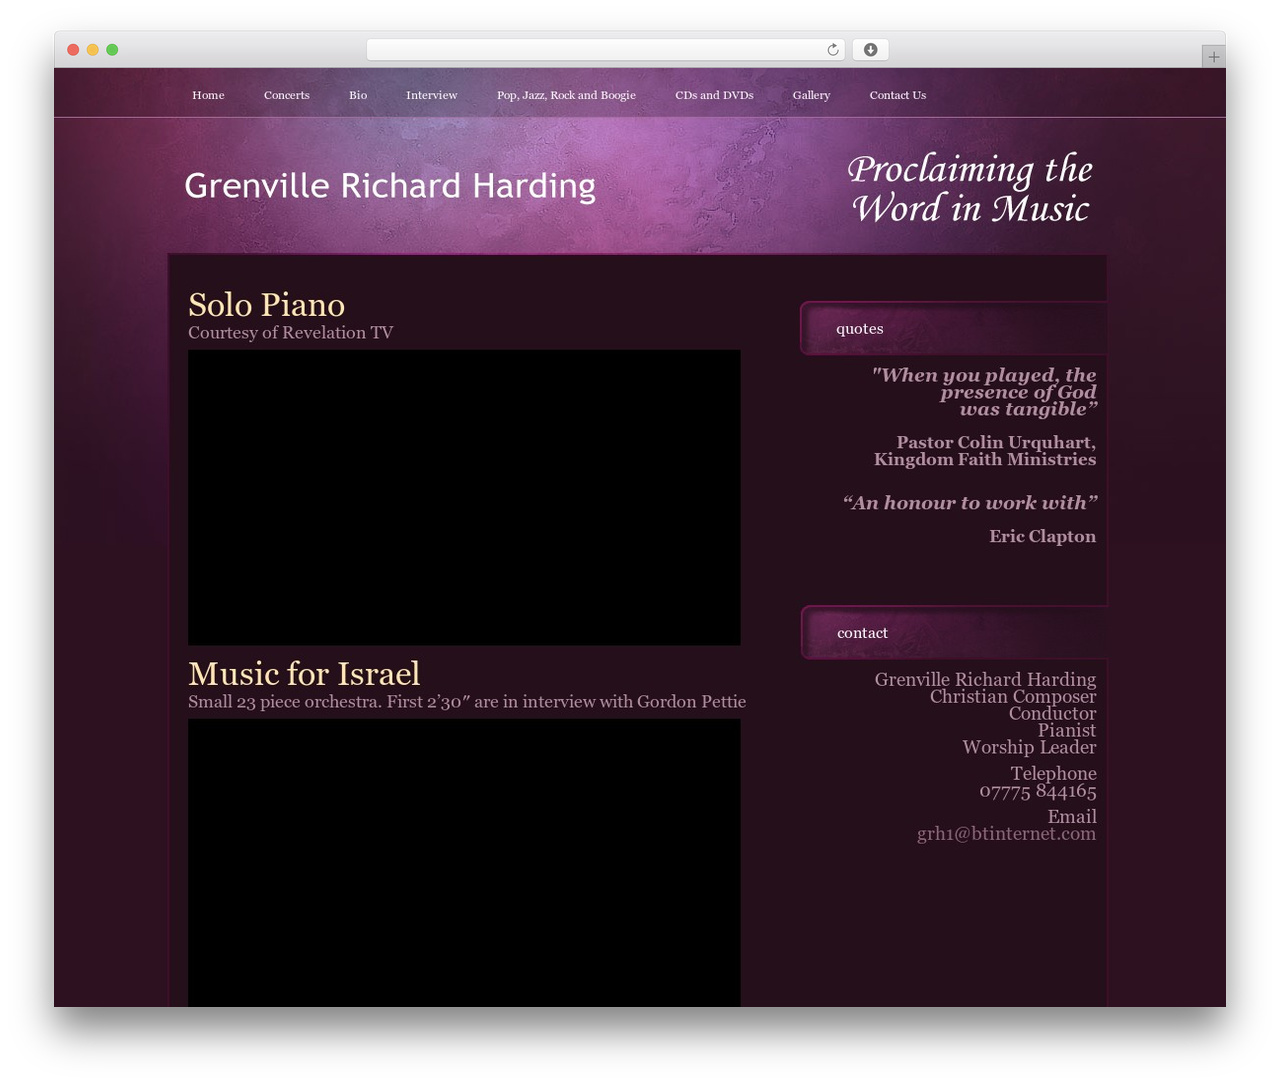Select Pop, Jazz, Rock and Boogie
1280x1084 pixels.
566,95
